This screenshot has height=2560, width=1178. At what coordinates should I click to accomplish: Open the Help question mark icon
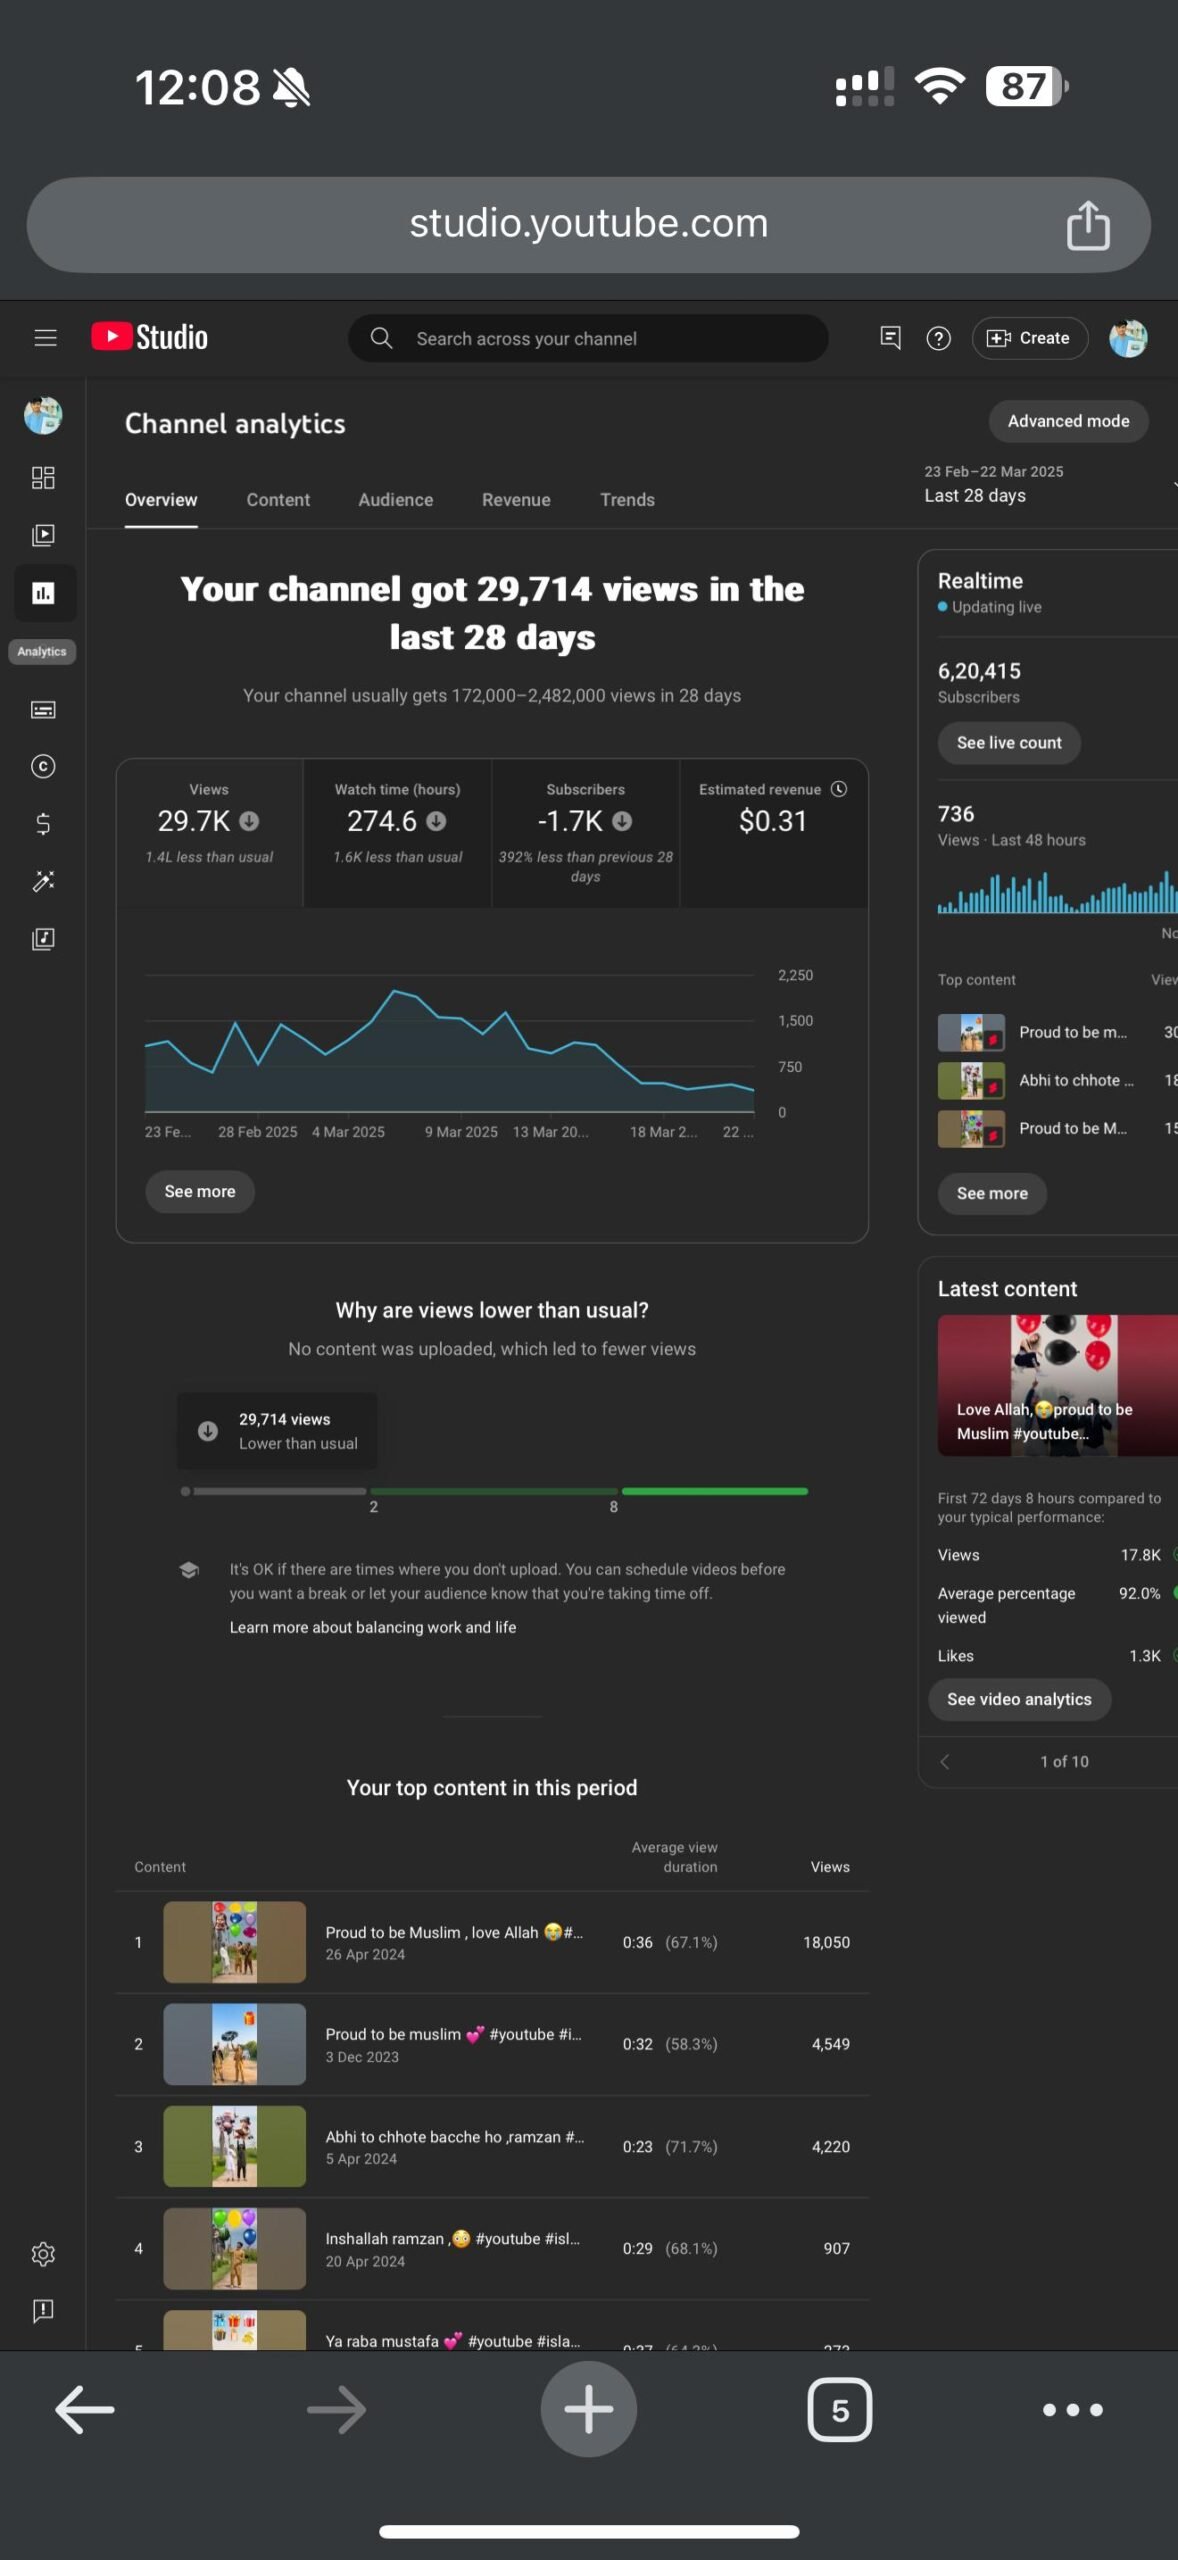[x=938, y=338]
